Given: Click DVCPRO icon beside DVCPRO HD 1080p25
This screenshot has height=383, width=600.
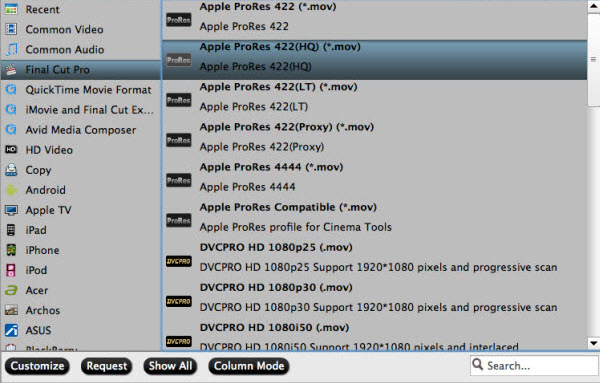Looking at the screenshot, I should (x=179, y=261).
